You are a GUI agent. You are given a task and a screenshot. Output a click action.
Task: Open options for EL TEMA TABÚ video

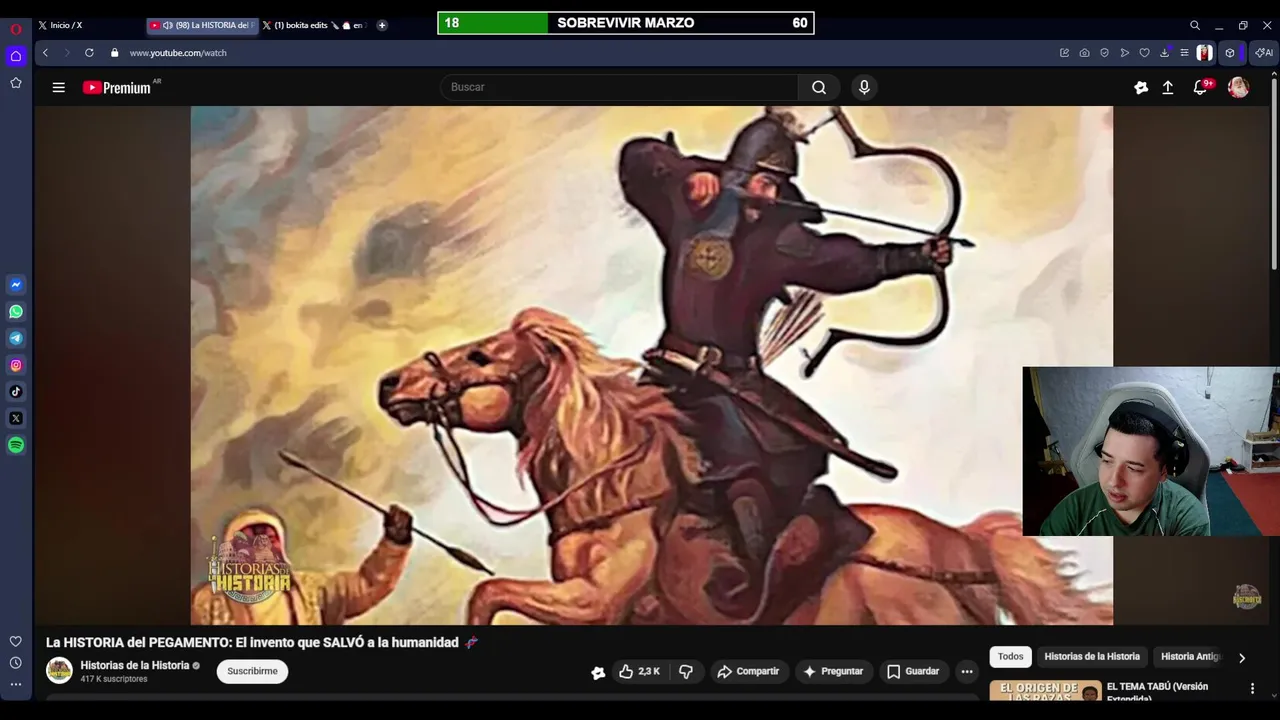[1252, 689]
